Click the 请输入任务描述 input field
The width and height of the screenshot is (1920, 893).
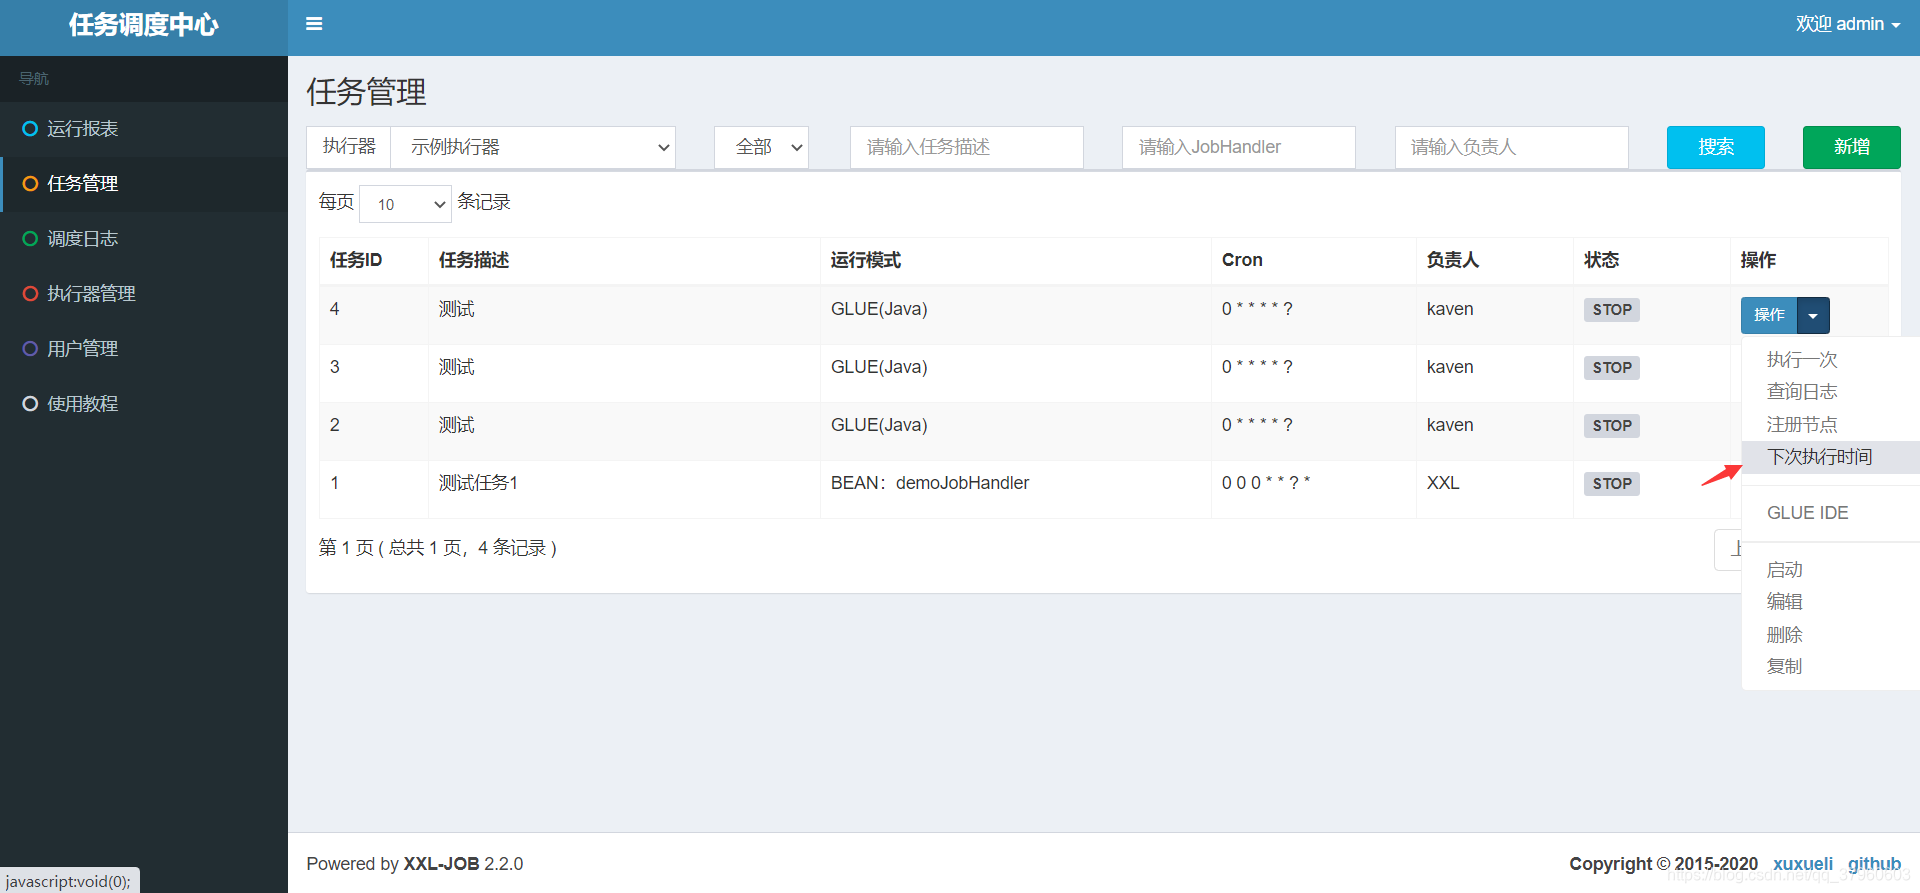[967, 147]
